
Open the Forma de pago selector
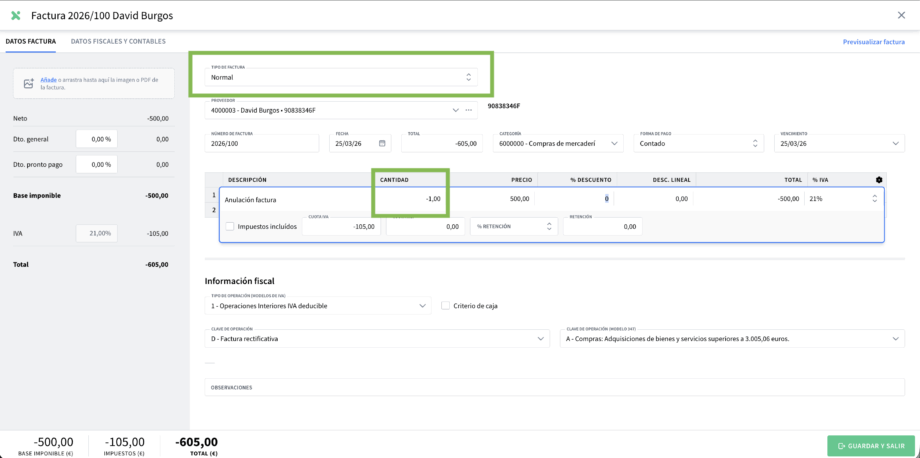701,143
